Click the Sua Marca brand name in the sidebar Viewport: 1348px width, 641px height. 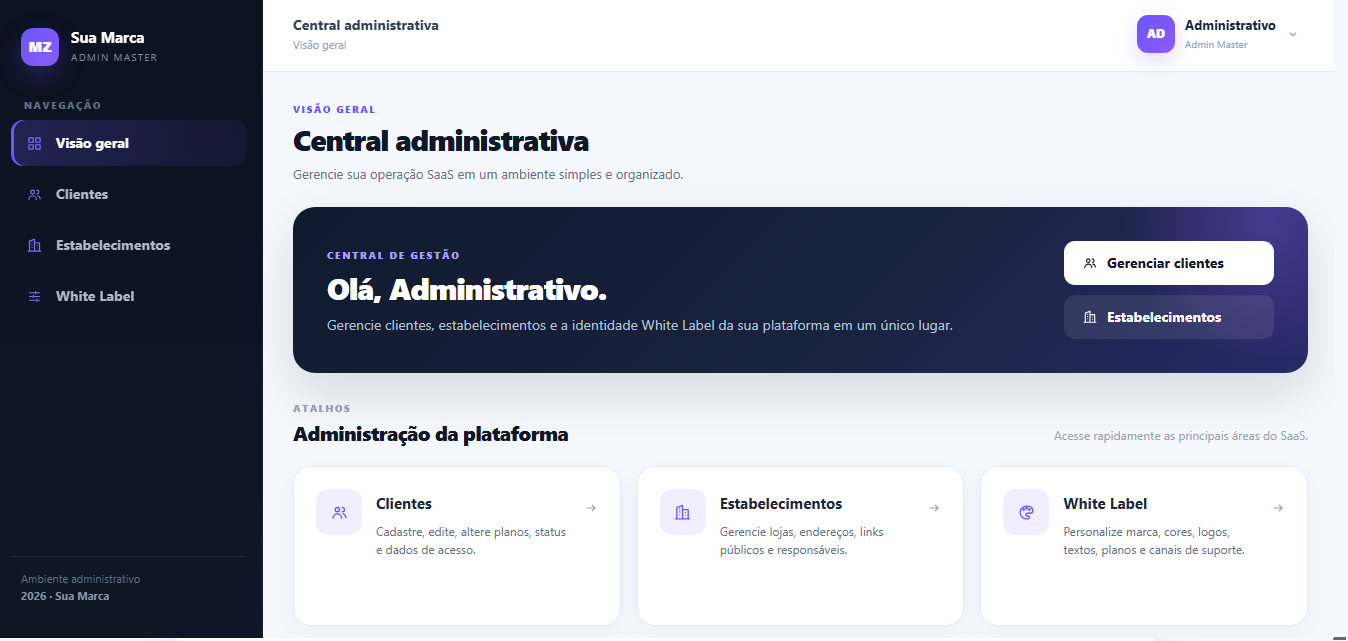click(x=107, y=38)
